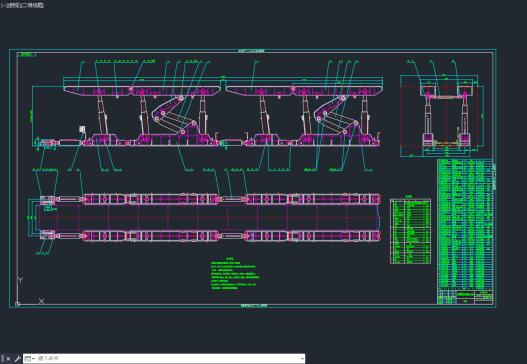Screen dimensions: 527x364
Task: Open the [-] viewport controls menu
Action: (3, 5)
